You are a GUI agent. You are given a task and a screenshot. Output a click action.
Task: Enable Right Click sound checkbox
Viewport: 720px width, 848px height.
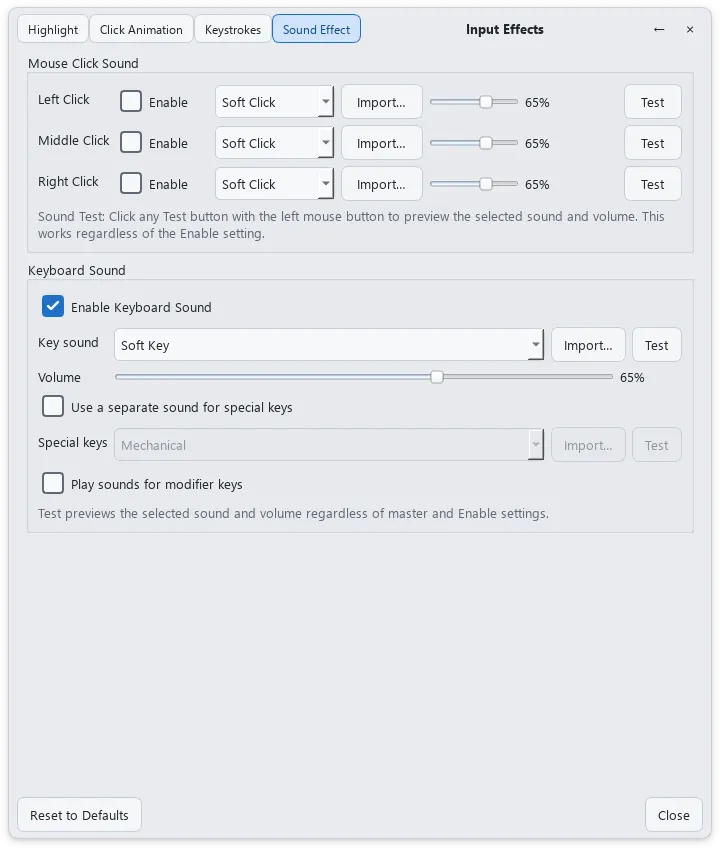(x=131, y=184)
